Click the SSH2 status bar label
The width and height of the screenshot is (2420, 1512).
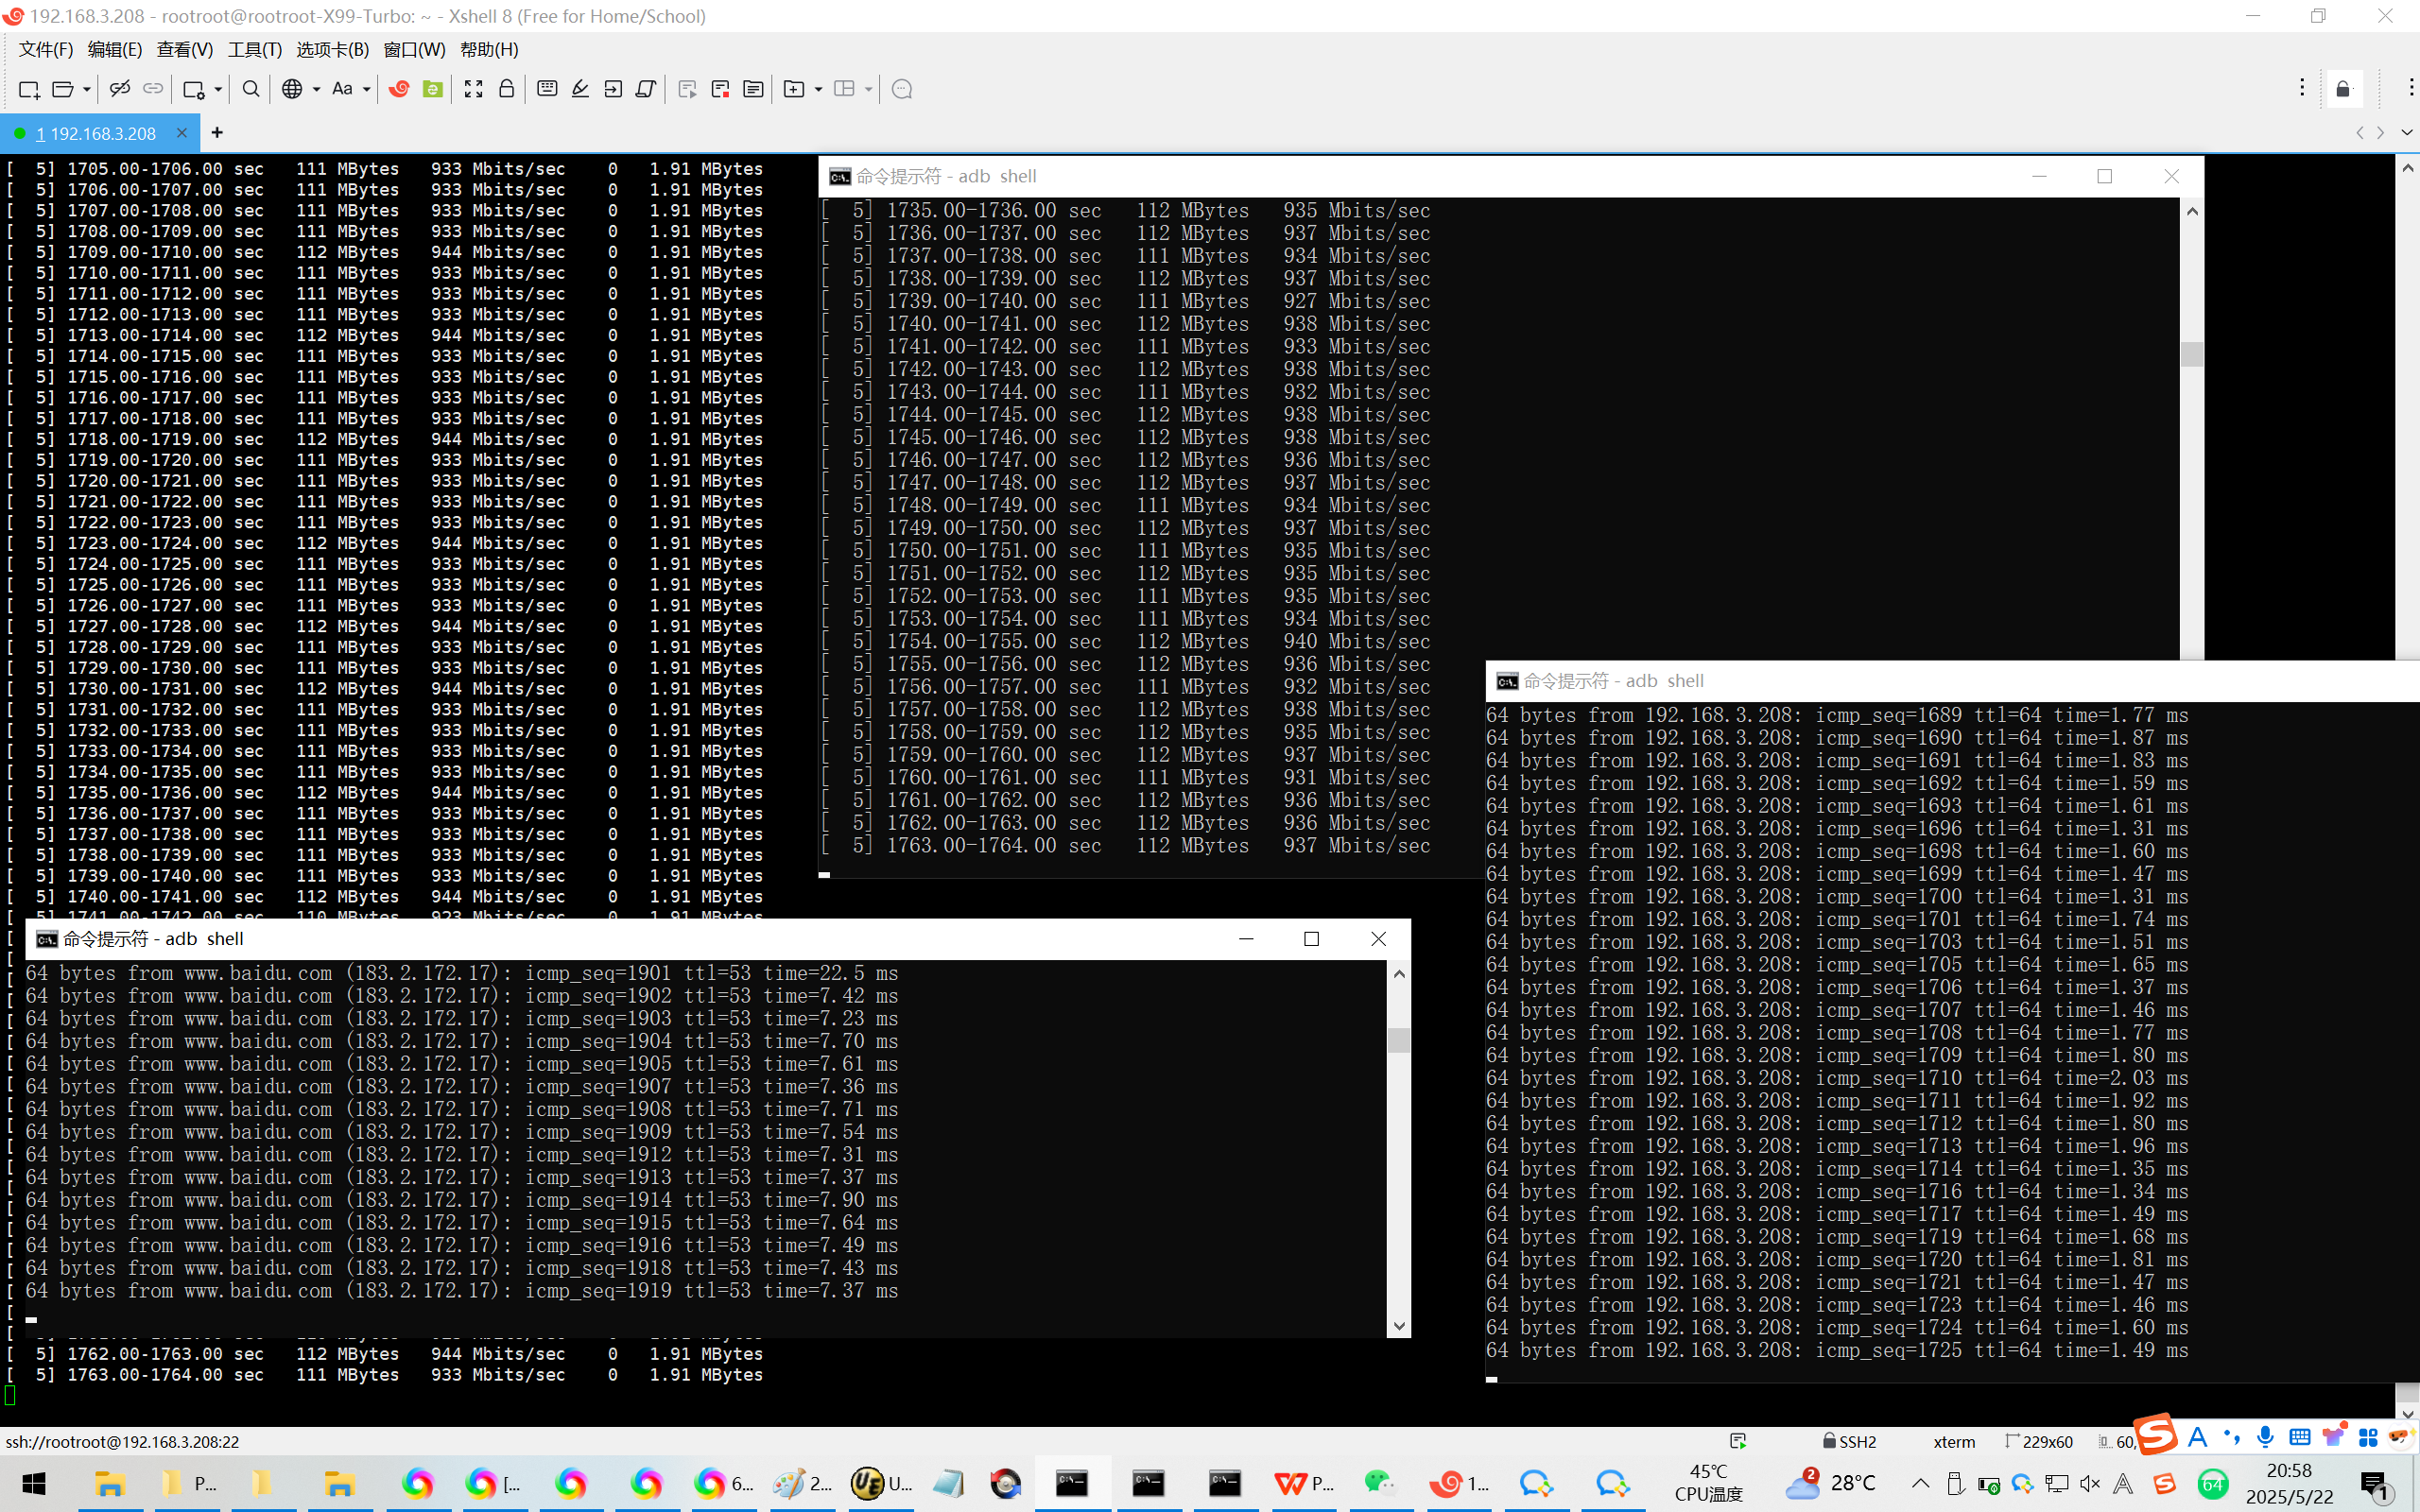pos(1856,1441)
